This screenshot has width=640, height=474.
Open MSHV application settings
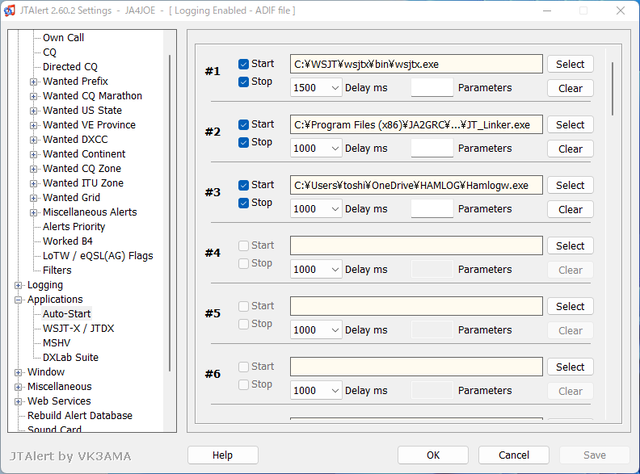pyautogui.click(x=56, y=343)
